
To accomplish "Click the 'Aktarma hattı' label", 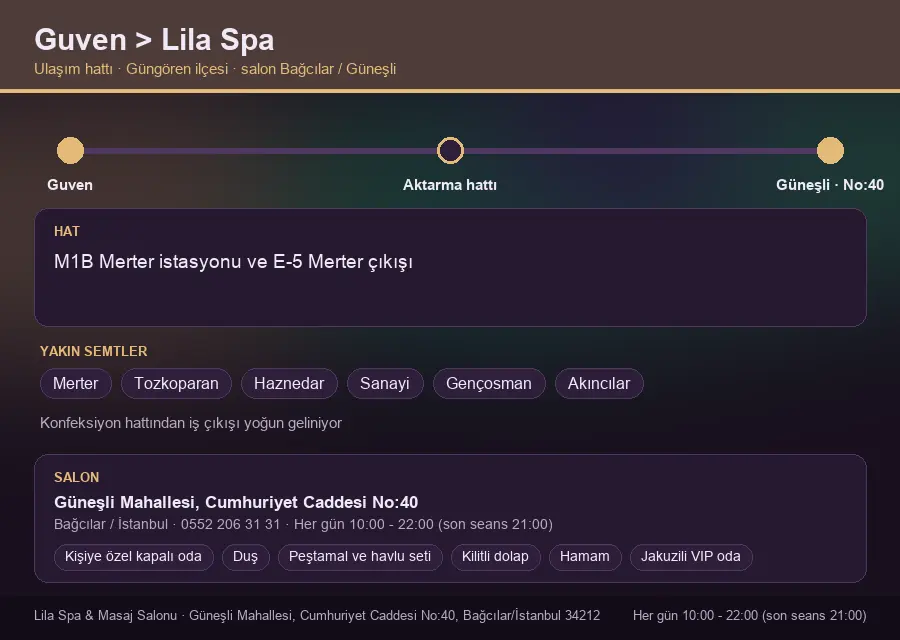I will click(450, 185).
